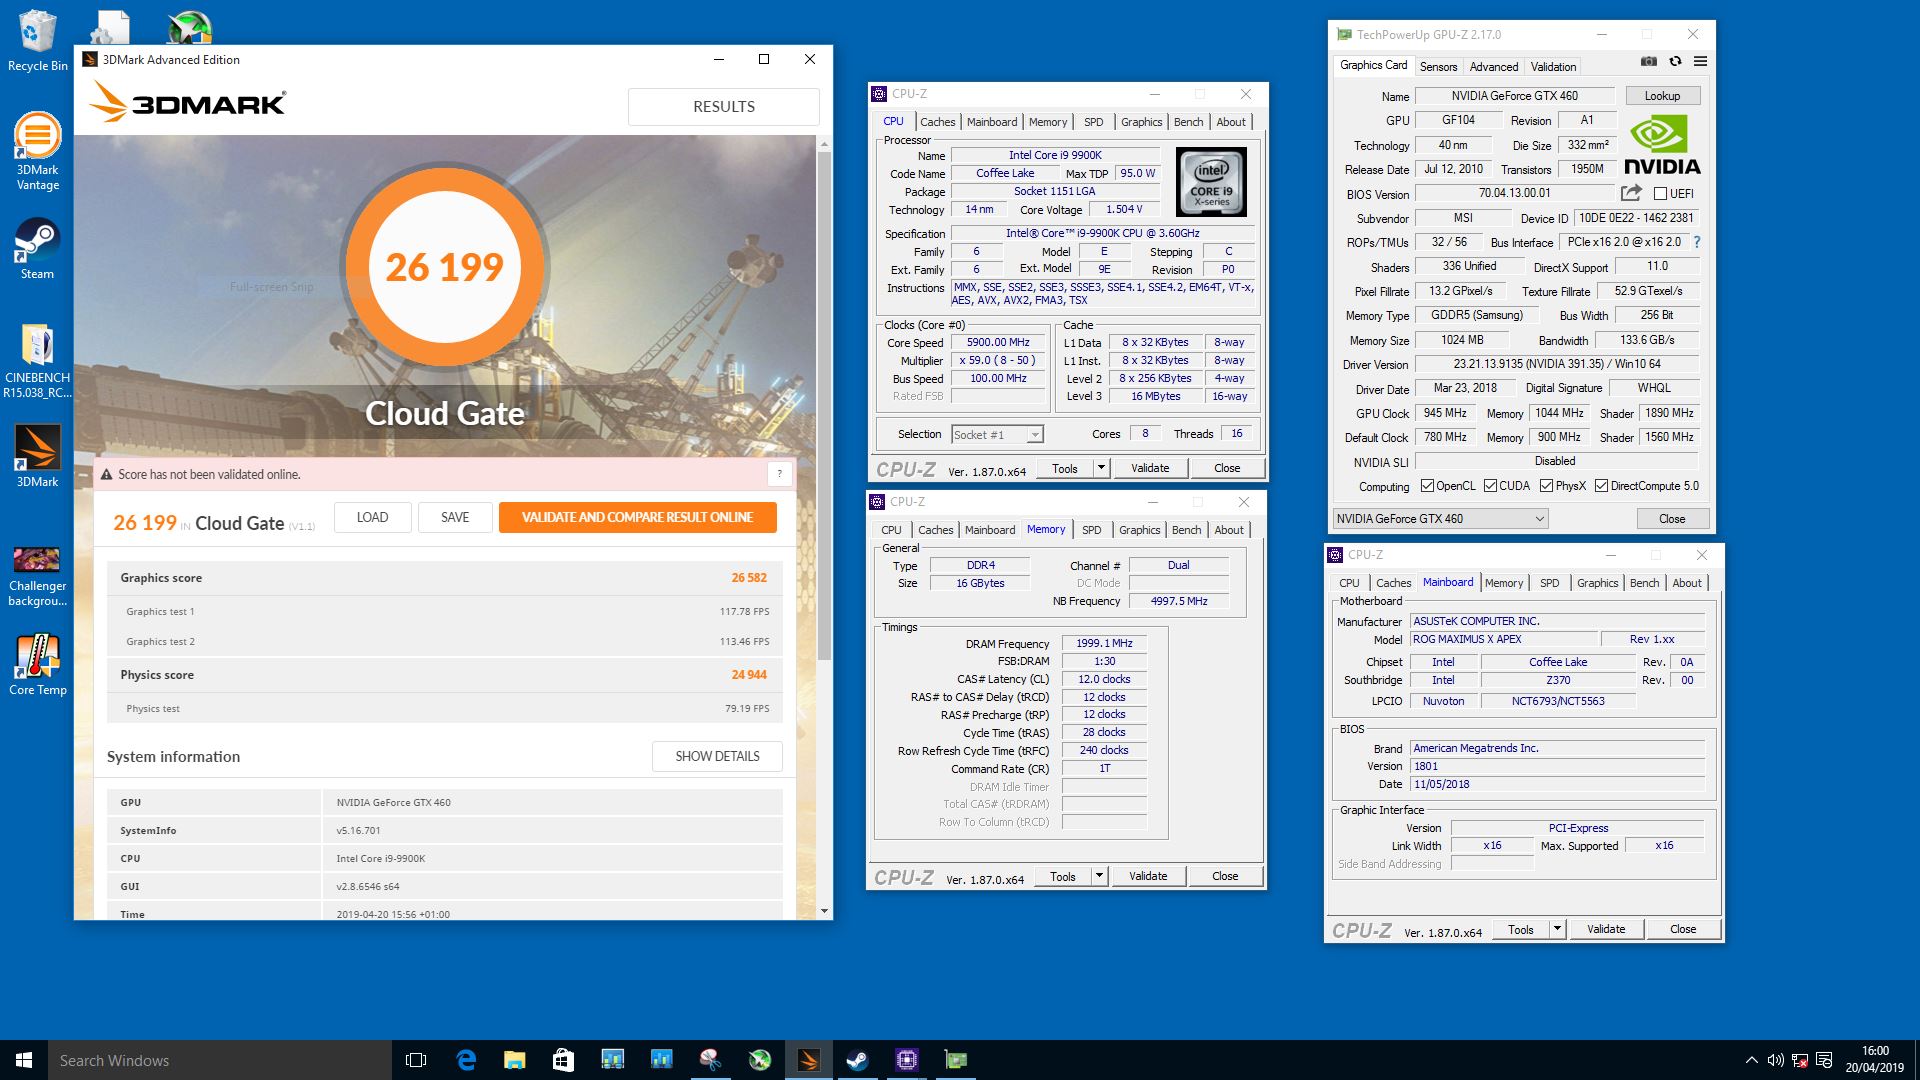
Task: Open the GPU selection dropdown in GPU-Z
Action: 1440,518
